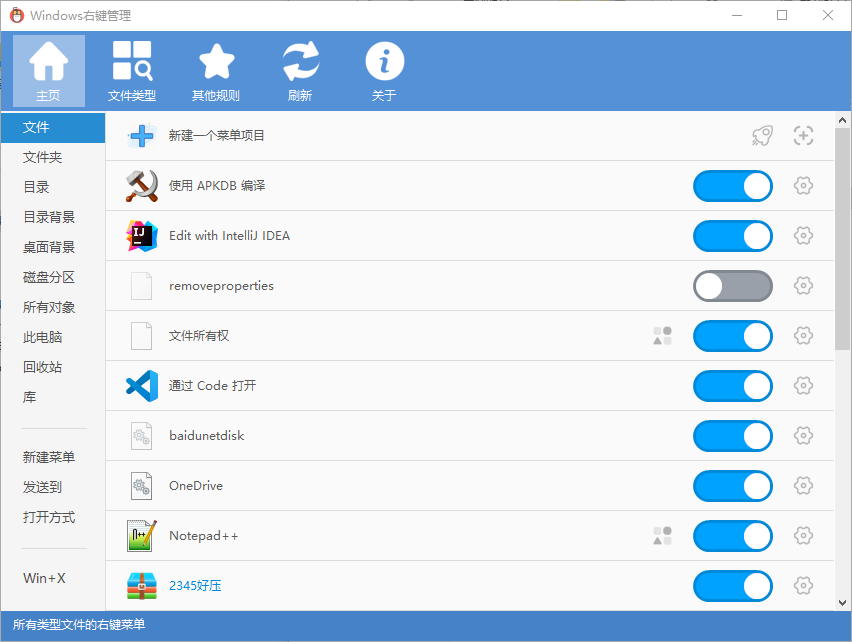Click the OneDrive file gear icon
Image resolution: width=852 pixels, height=642 pixels.
tap(141, 486)
